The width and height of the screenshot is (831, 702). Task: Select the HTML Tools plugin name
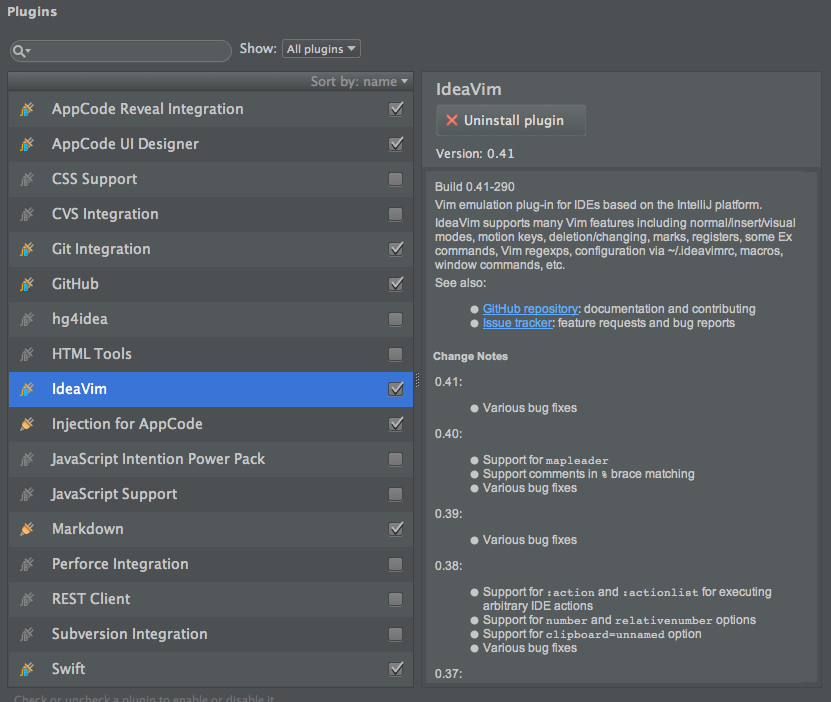pos(92,354)
